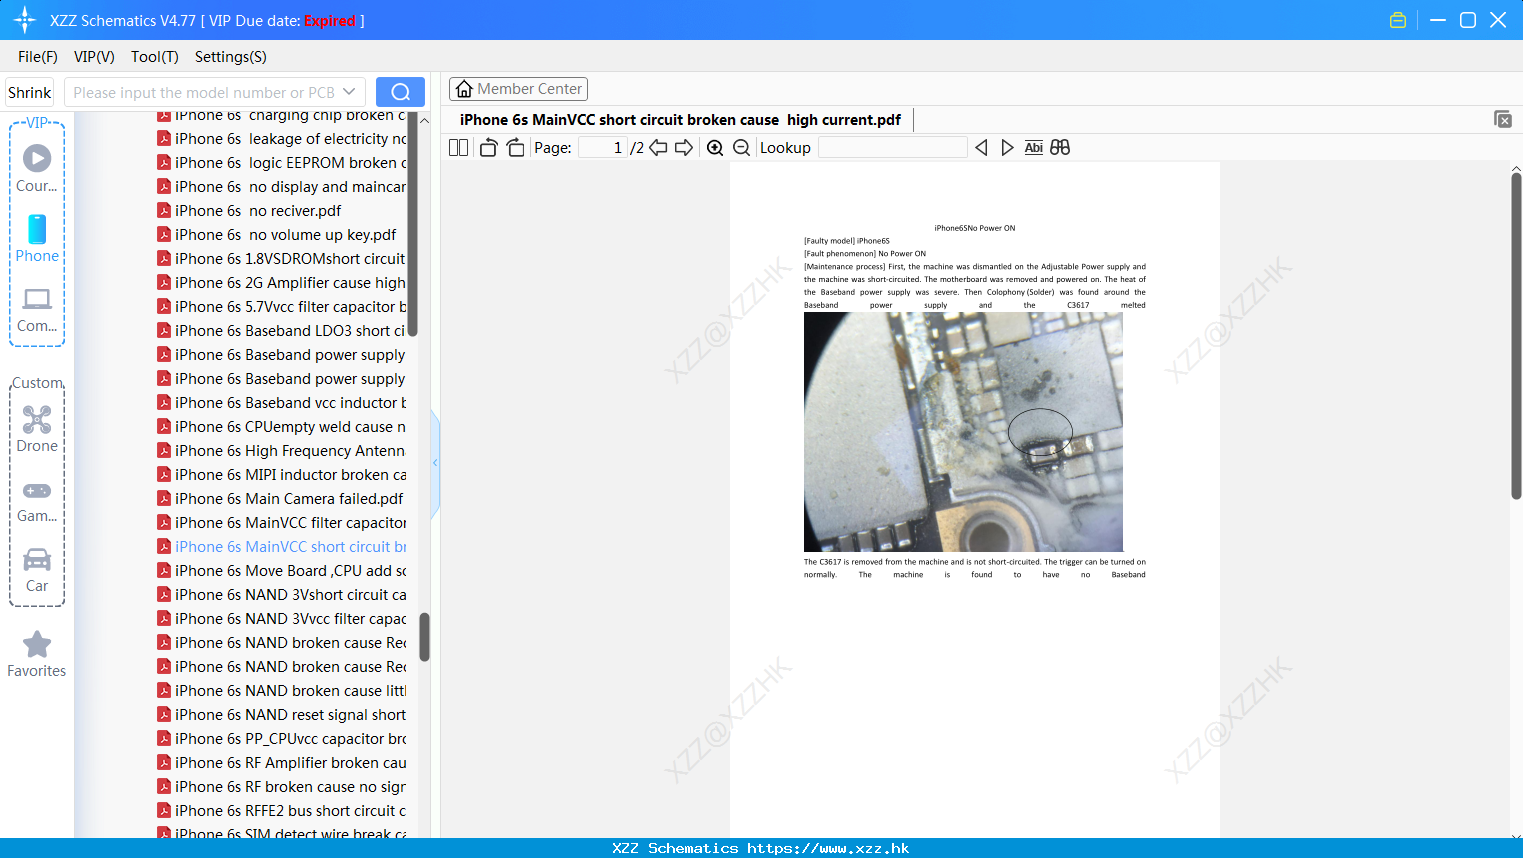Viewport: 1523px width, 858px height.
Task: Click the binoculars search icon
Action: (1060, 148)
